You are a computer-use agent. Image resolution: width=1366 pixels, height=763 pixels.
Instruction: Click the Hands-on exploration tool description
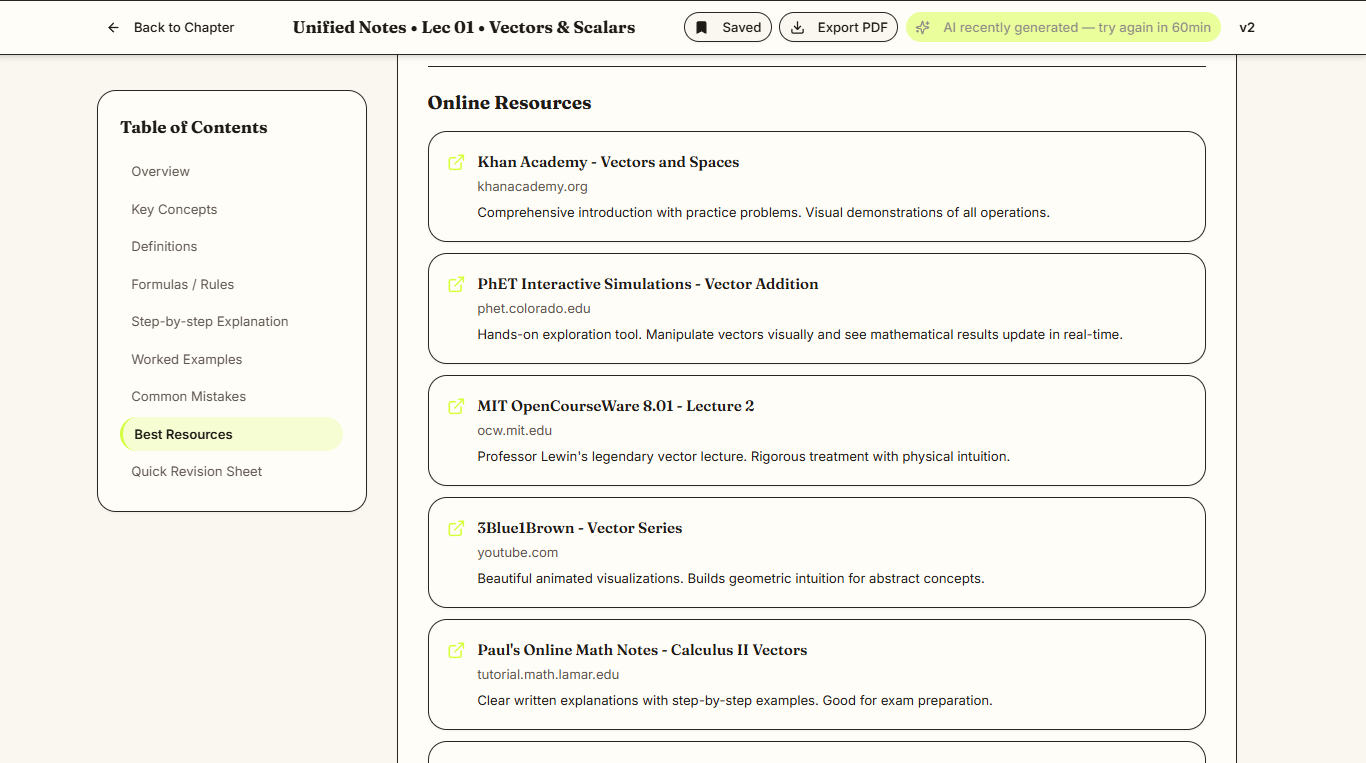tap(800, 335)
